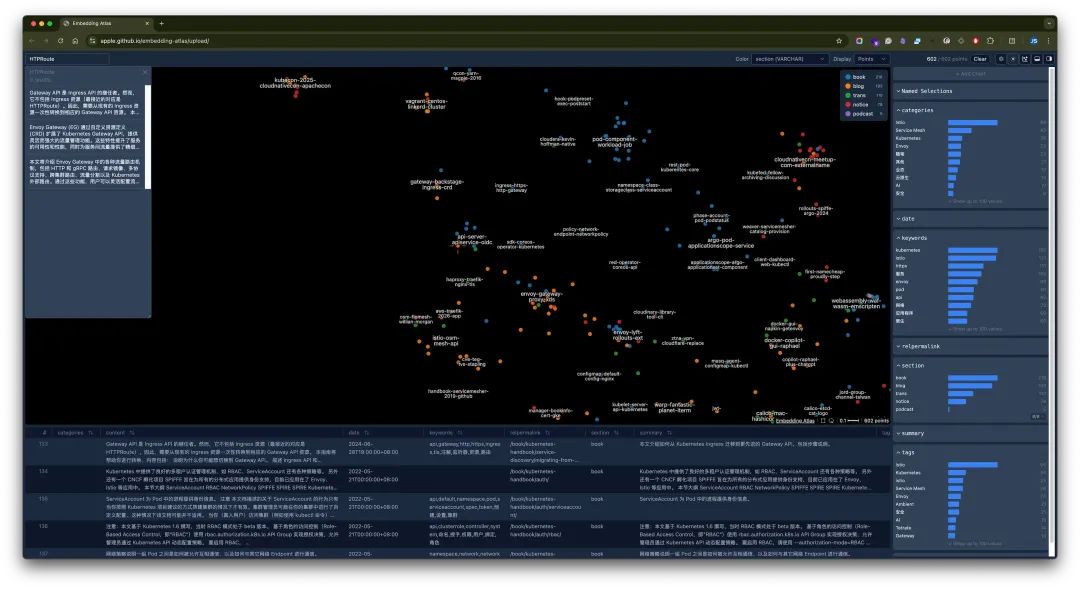Open the browser side panel icon

coord(1012,41)
